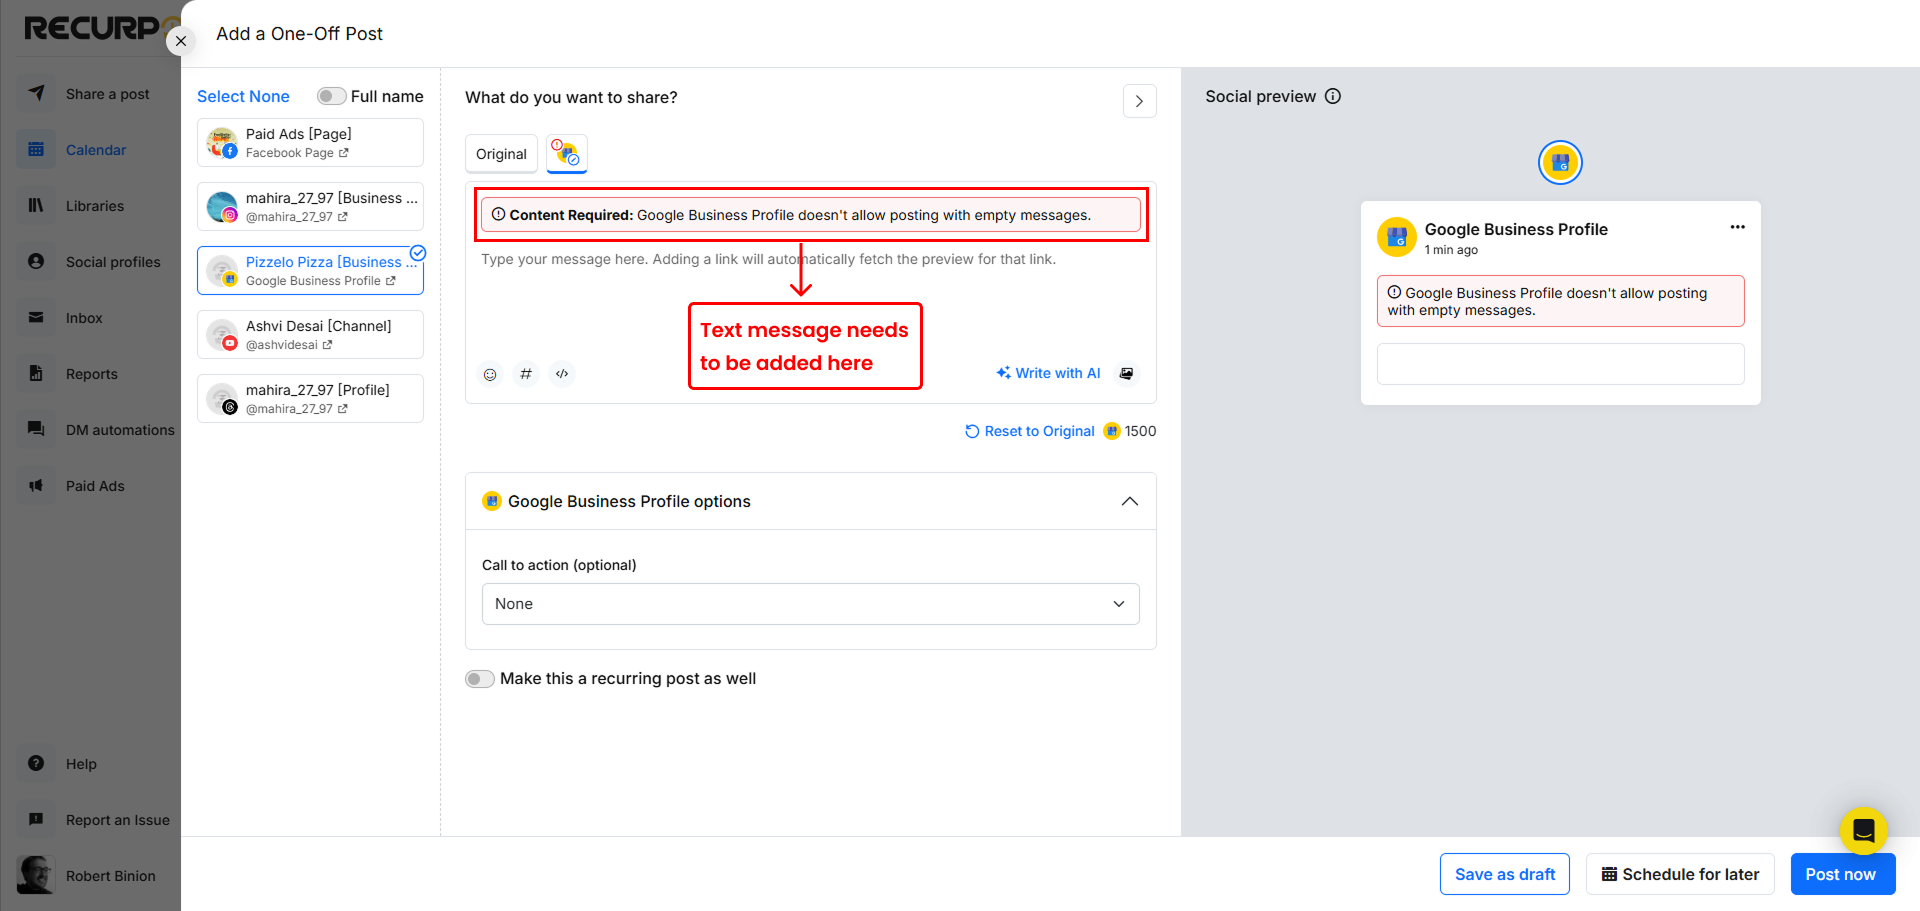The width and height of the screenshot is (1920, 911).
Task: Insert a hashtag with # icon
Action: pos(526,374)
